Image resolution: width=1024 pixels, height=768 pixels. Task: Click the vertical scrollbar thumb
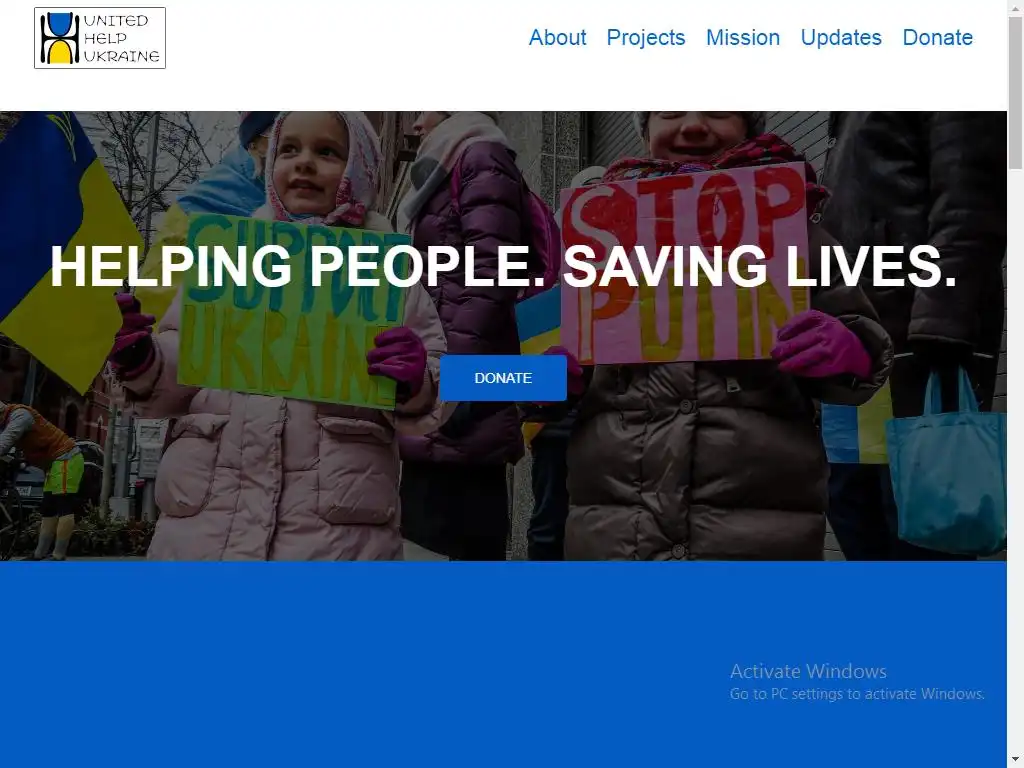(1016, 93)
